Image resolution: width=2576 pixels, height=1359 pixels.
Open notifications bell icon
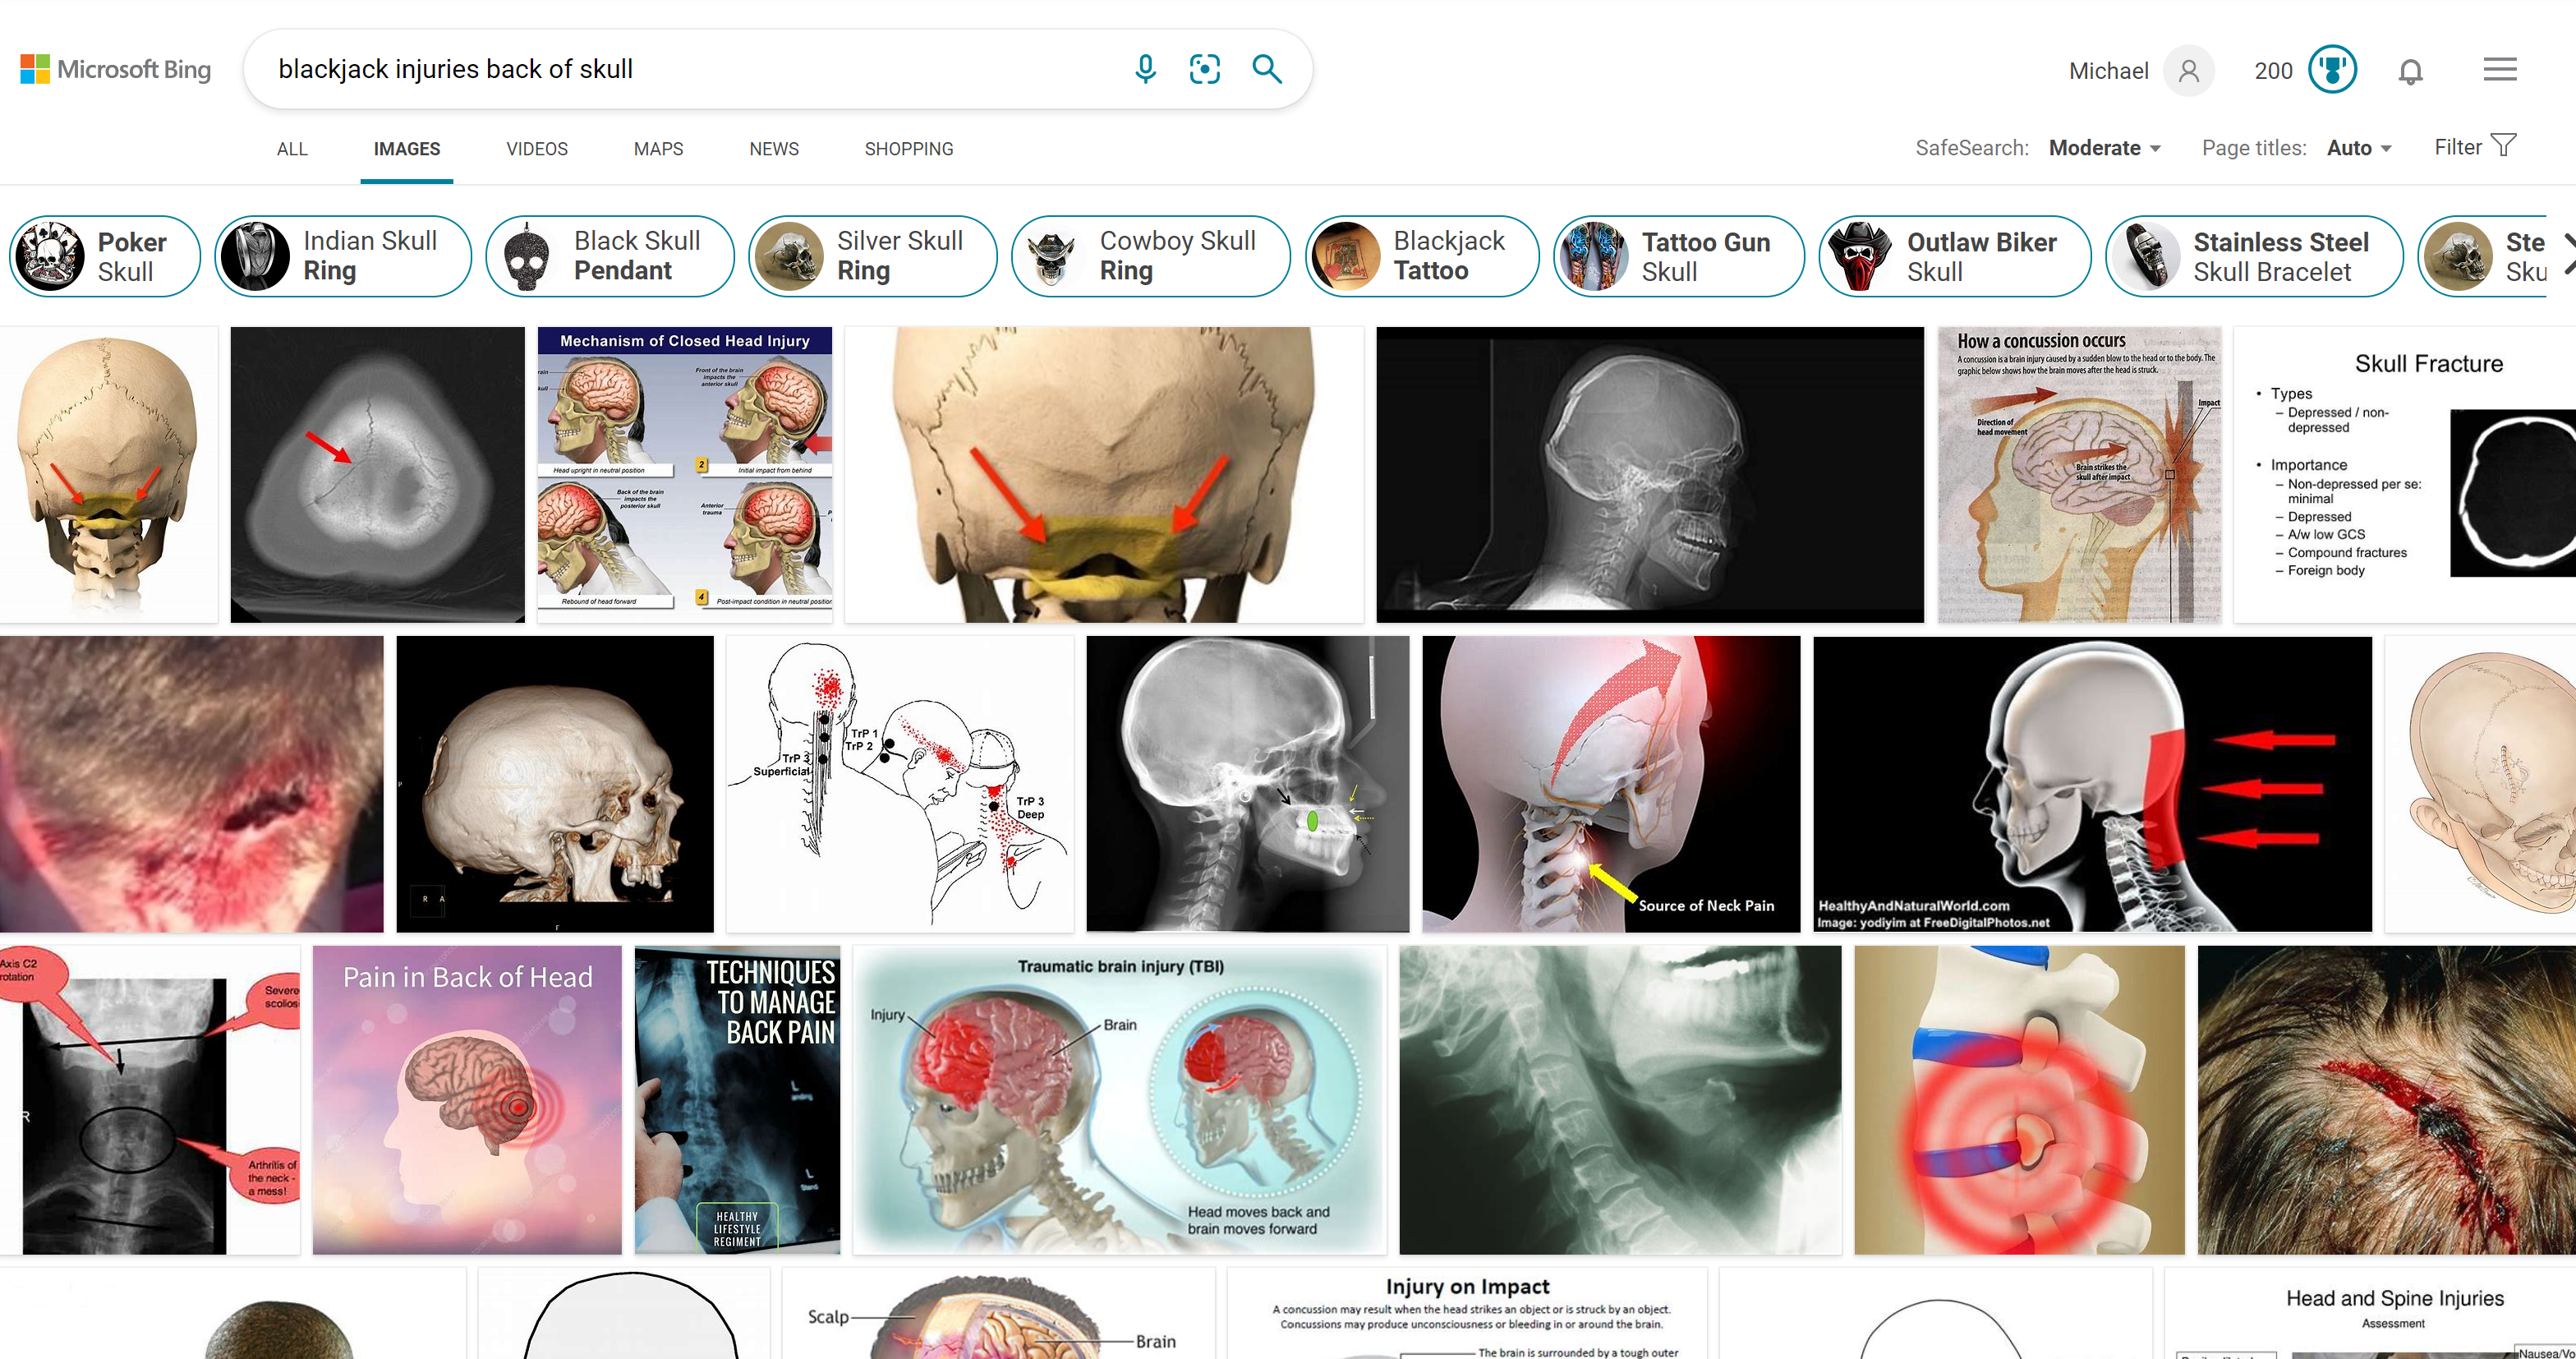click(2410, 71)
